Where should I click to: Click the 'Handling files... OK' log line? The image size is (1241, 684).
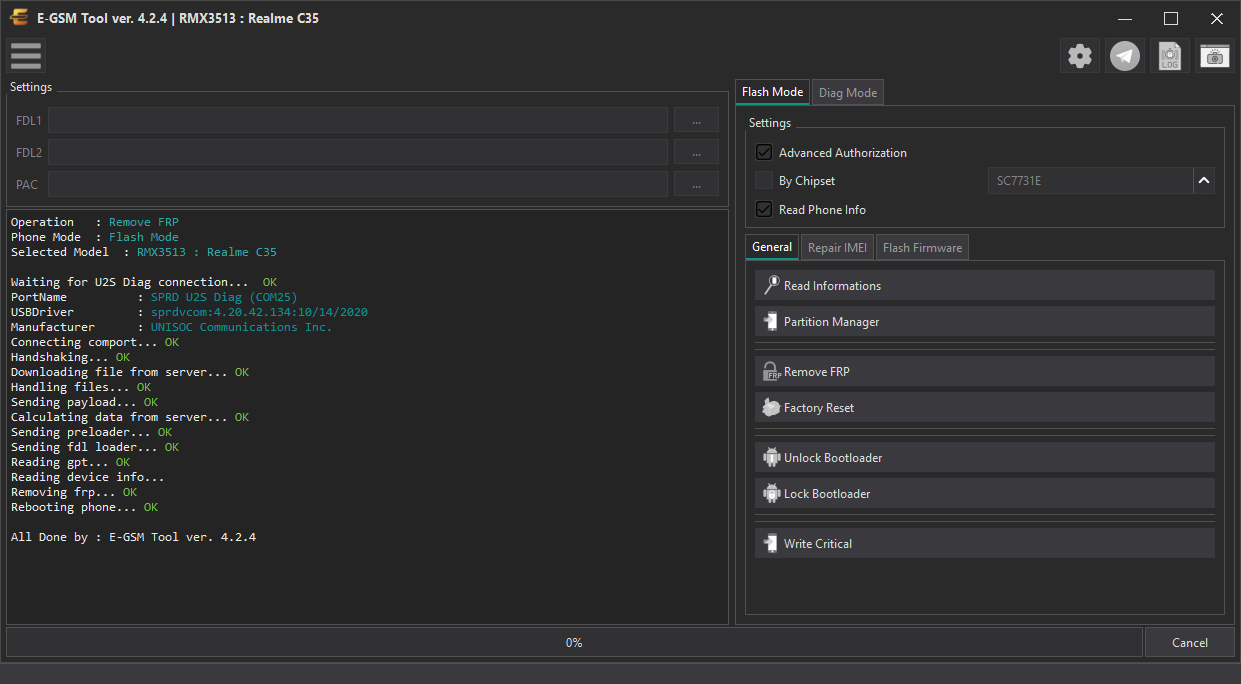pos(81,387)
